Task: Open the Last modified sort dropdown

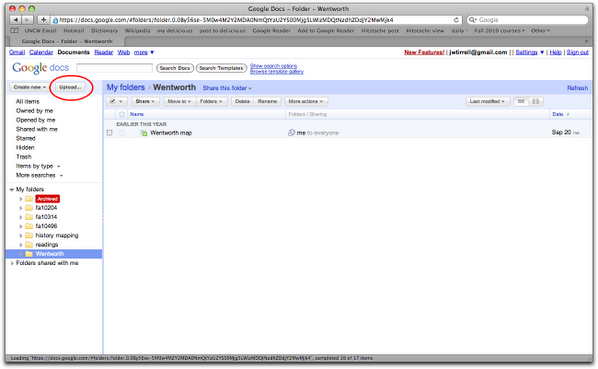Action: (x=487, y=101)
